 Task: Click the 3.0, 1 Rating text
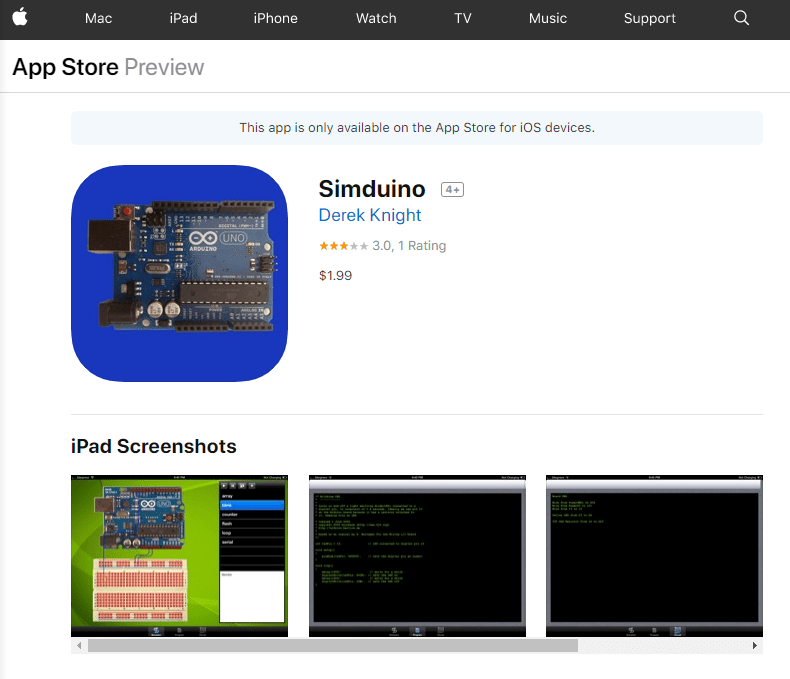tap(409, 246)
